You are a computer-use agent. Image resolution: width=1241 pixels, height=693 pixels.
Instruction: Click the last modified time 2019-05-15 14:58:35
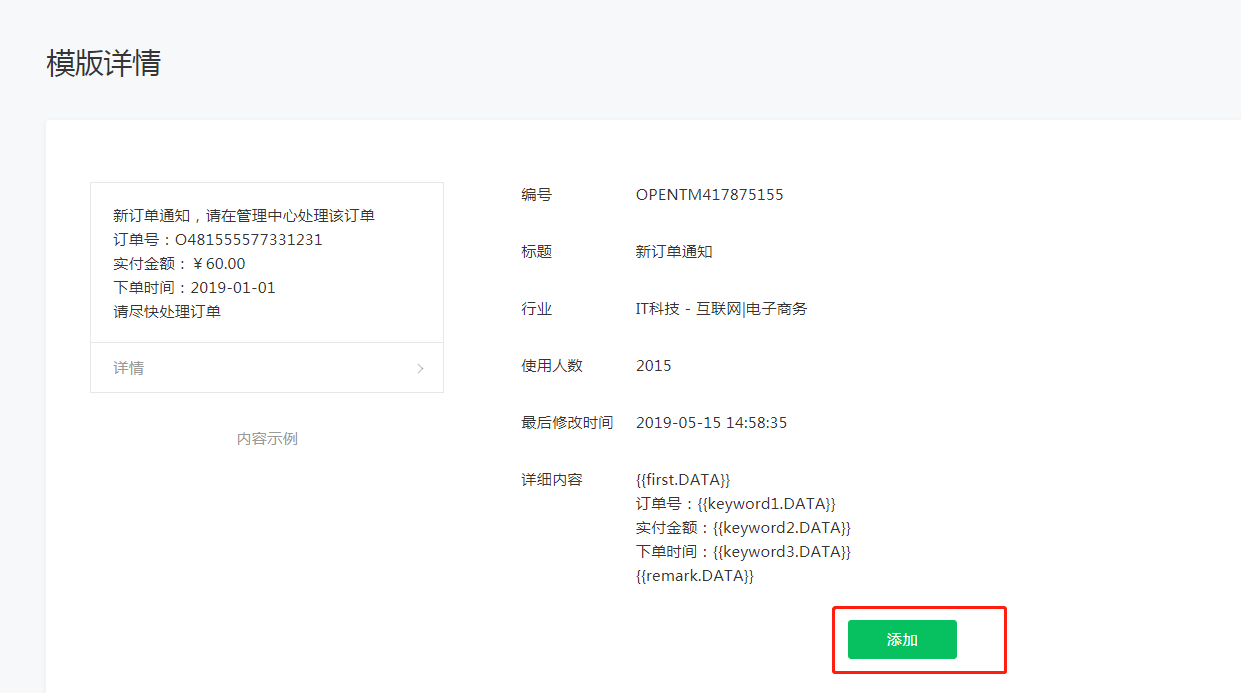pos(711,423)
